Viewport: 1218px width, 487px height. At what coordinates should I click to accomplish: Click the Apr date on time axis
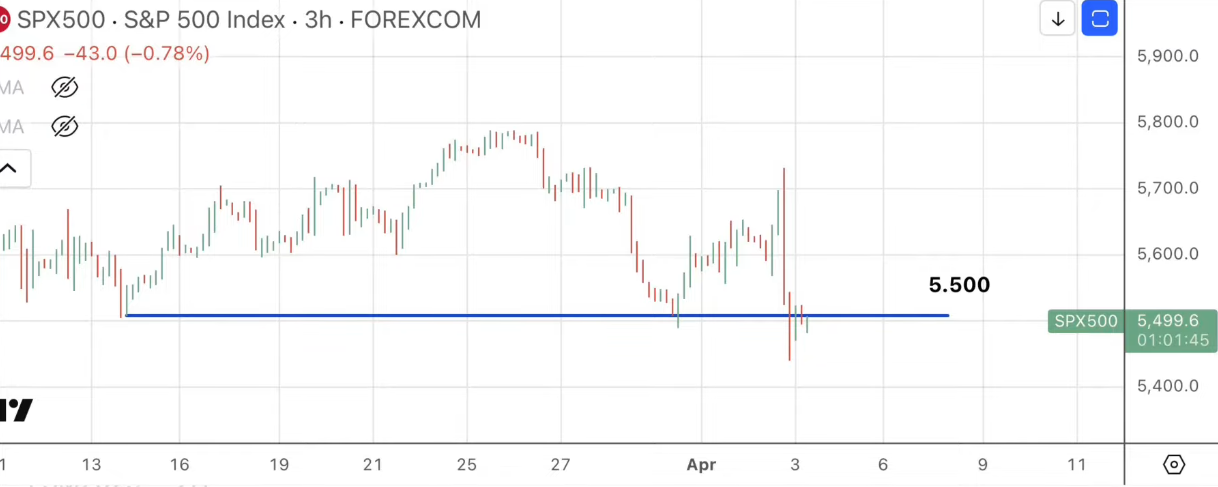pyautogui.click(x=700, y=464)
